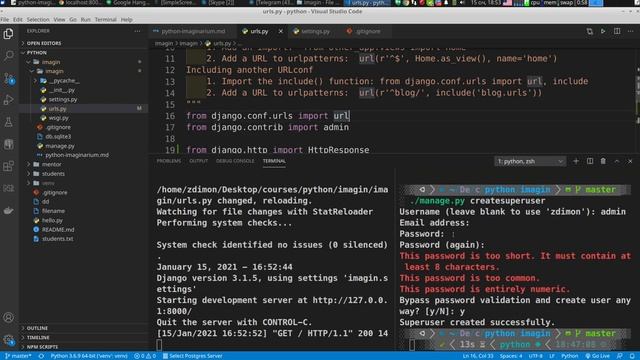
Task: Click UTF-8 encoding in status bar
Action: pos(536,356)
